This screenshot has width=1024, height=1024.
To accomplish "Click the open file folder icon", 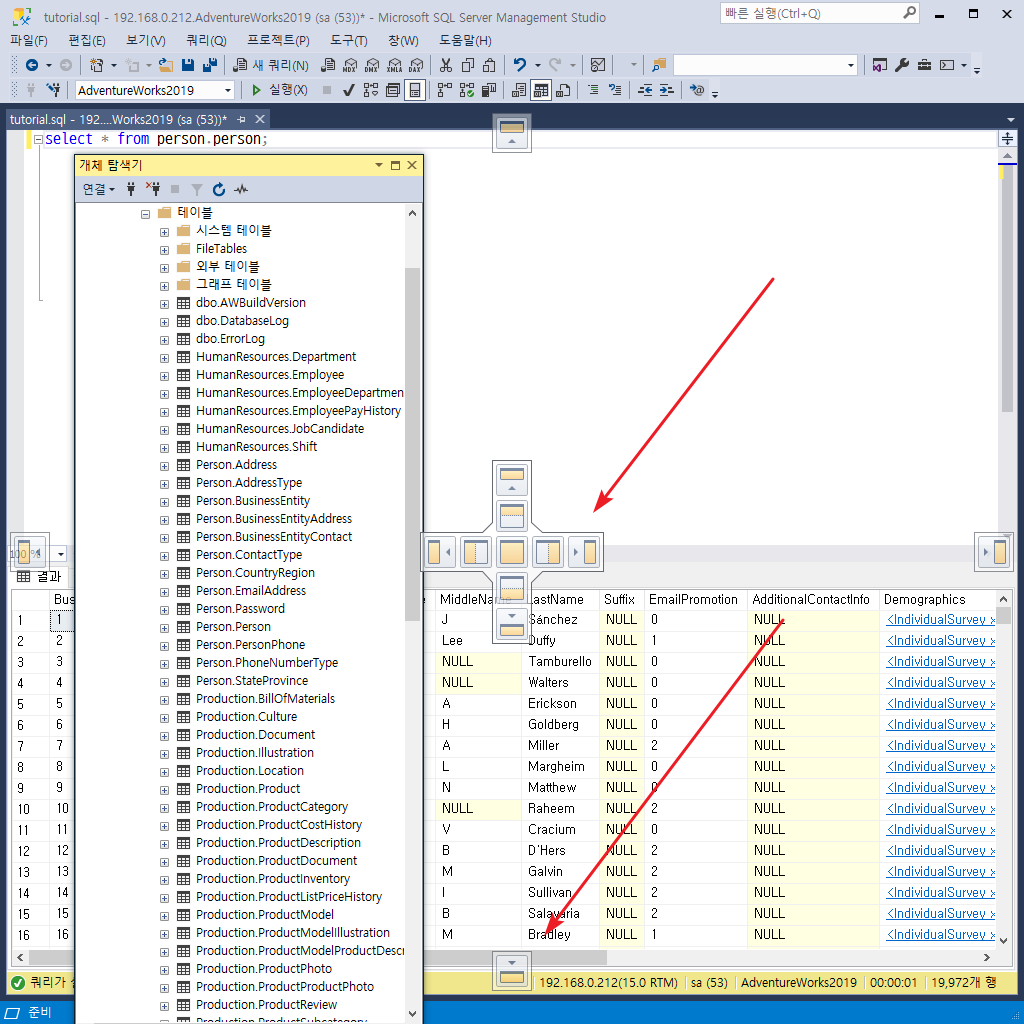I will click(166, 65).
